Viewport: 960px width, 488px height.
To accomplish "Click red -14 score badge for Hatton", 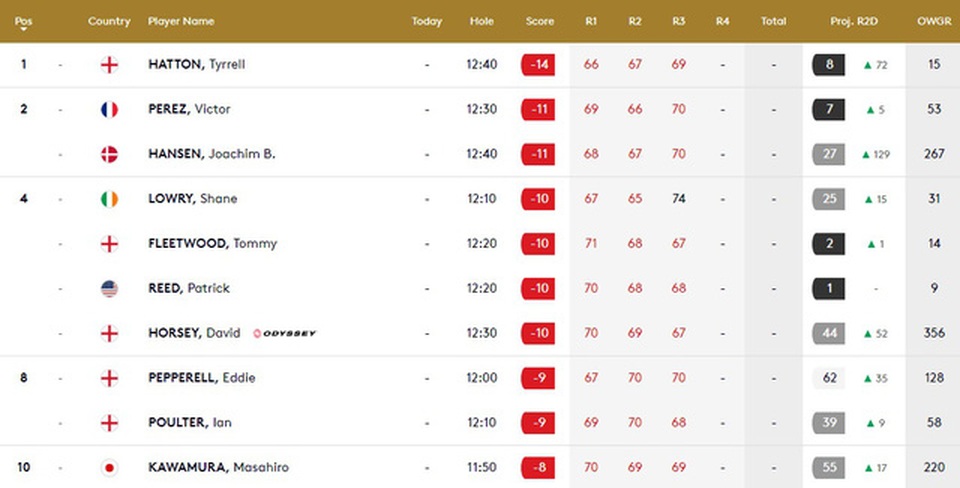I will (538, 64).
